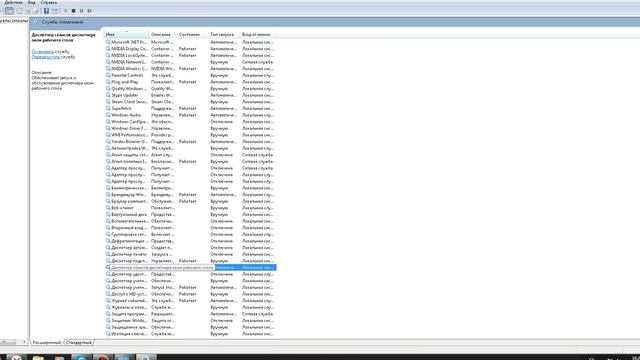
Task: Select the Брандмауэр Windows service row
Action: 190,195
